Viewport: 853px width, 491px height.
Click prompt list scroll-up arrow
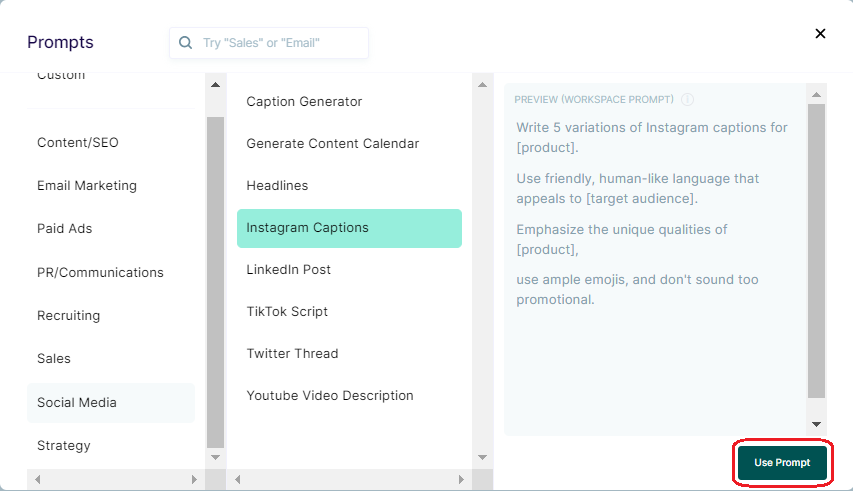[483, 85]
